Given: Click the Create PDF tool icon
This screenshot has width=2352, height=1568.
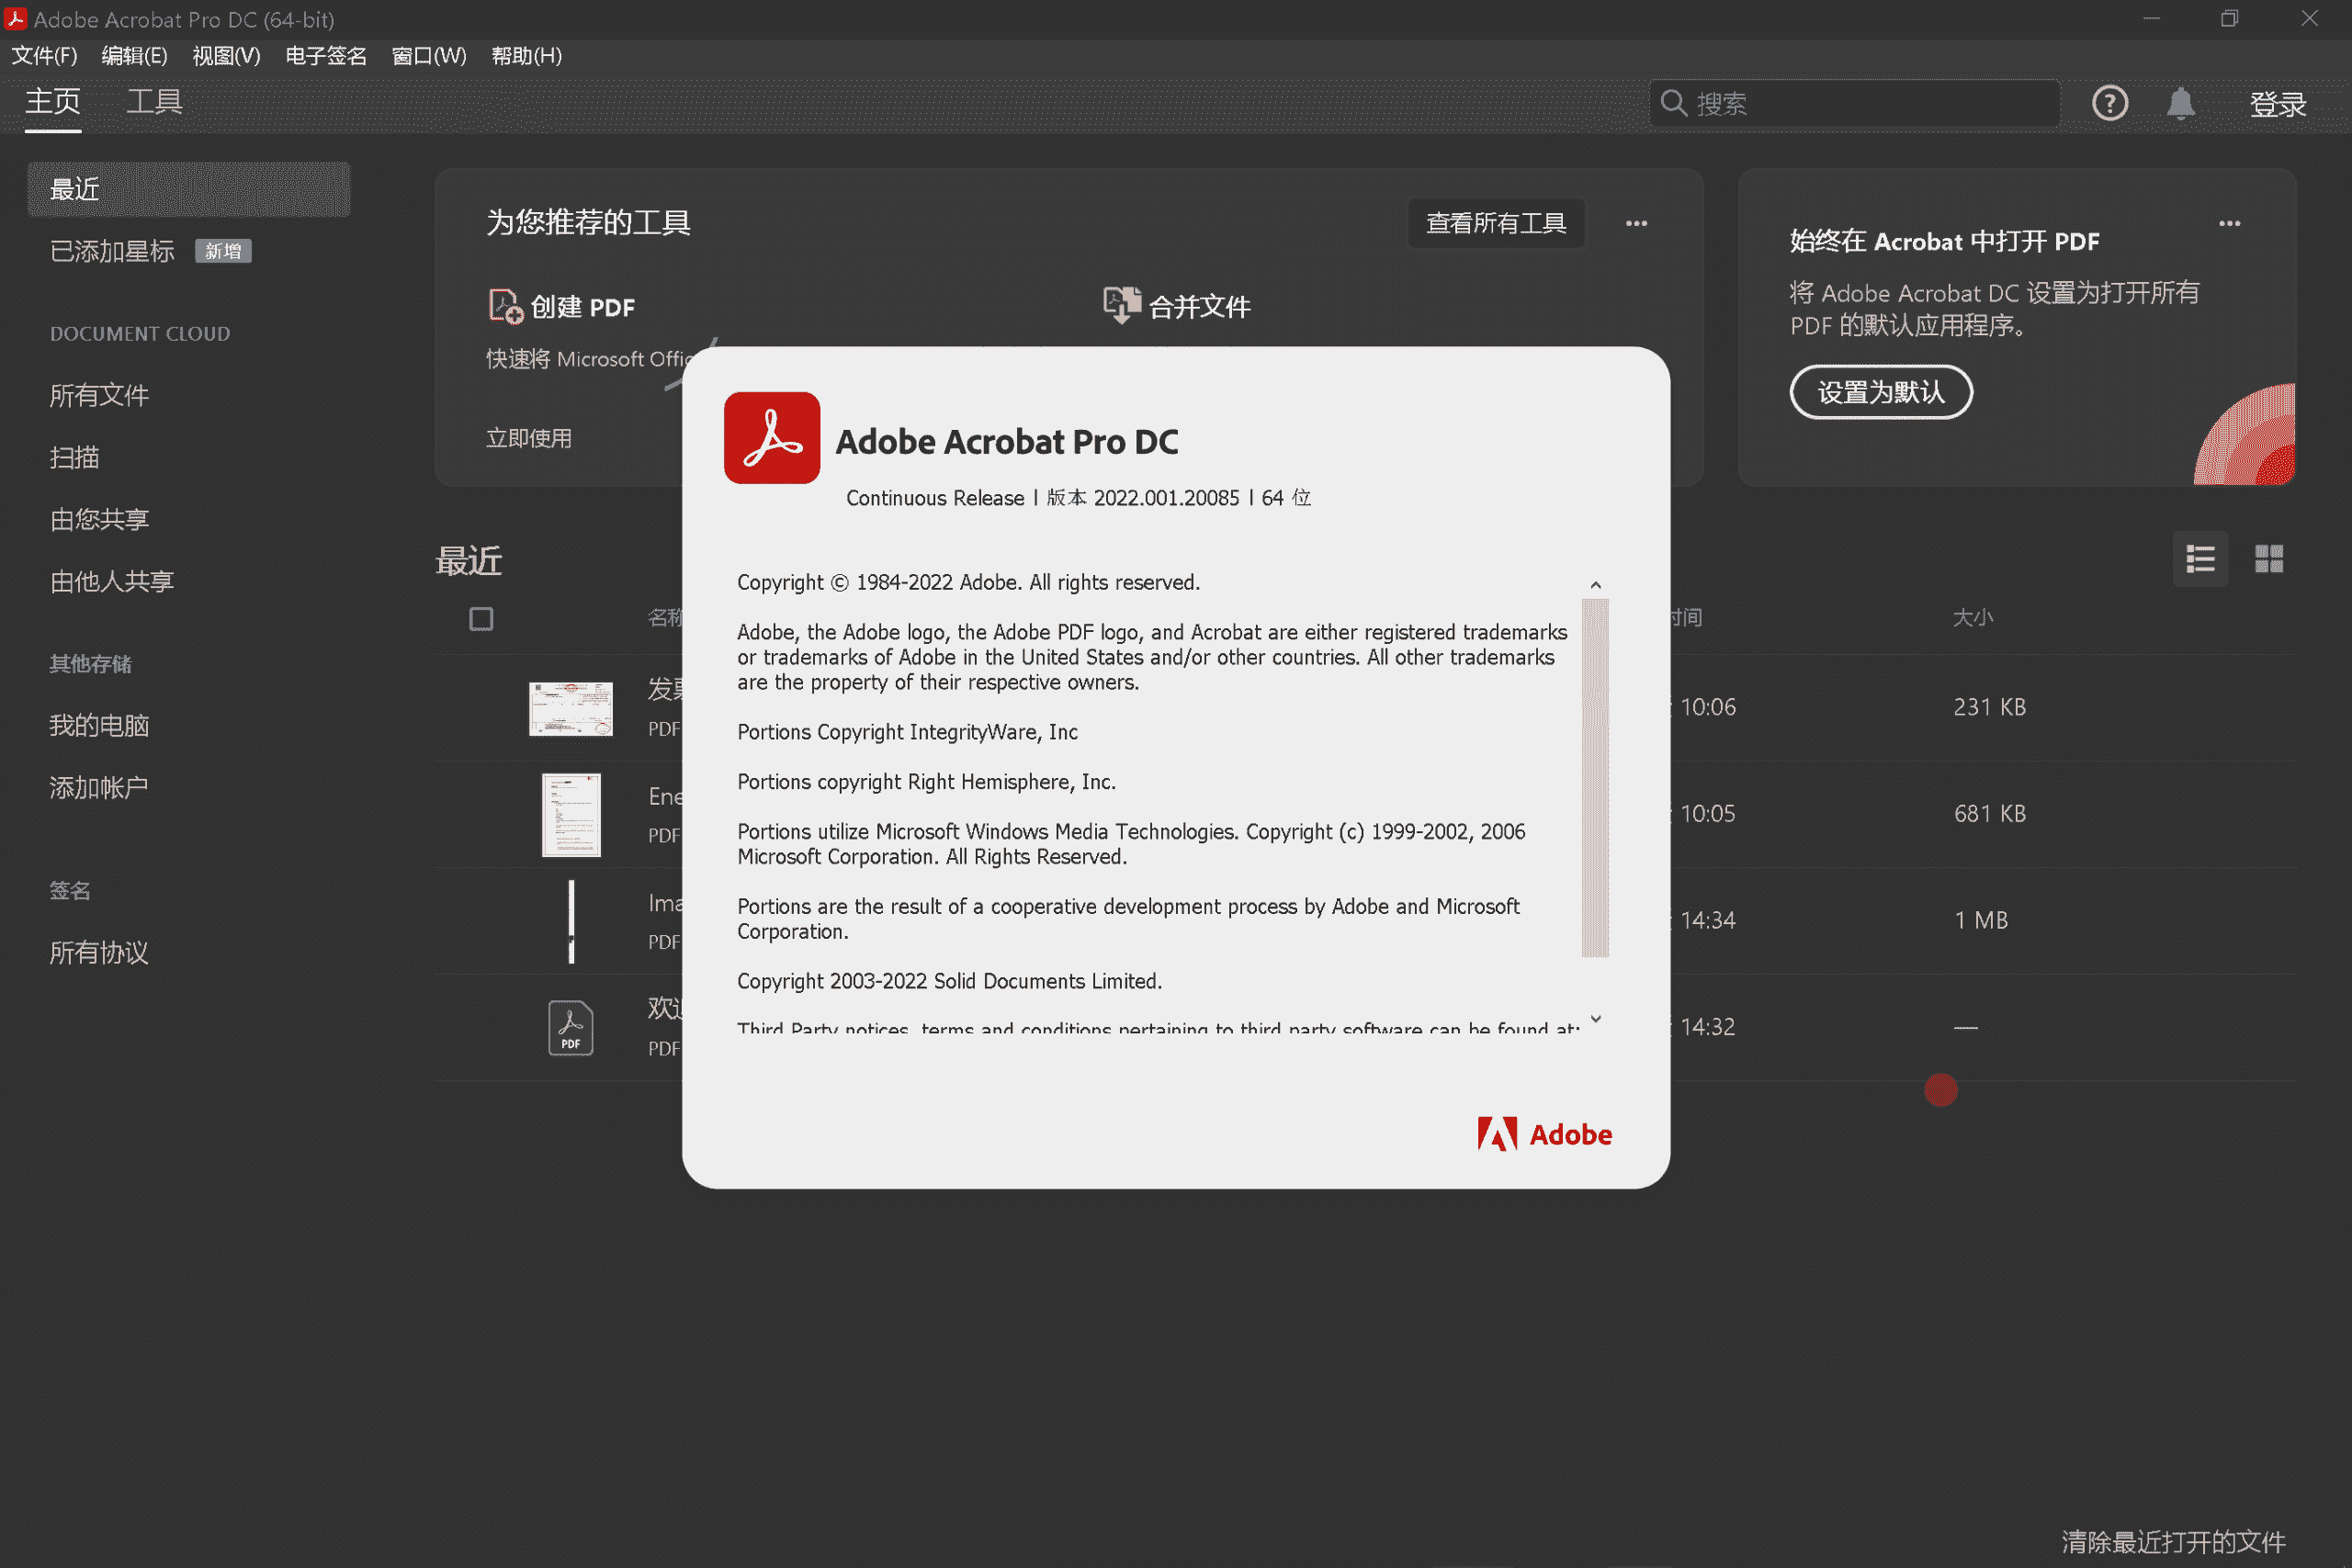Looking at the screenshot, I should (x=505, y=306).
